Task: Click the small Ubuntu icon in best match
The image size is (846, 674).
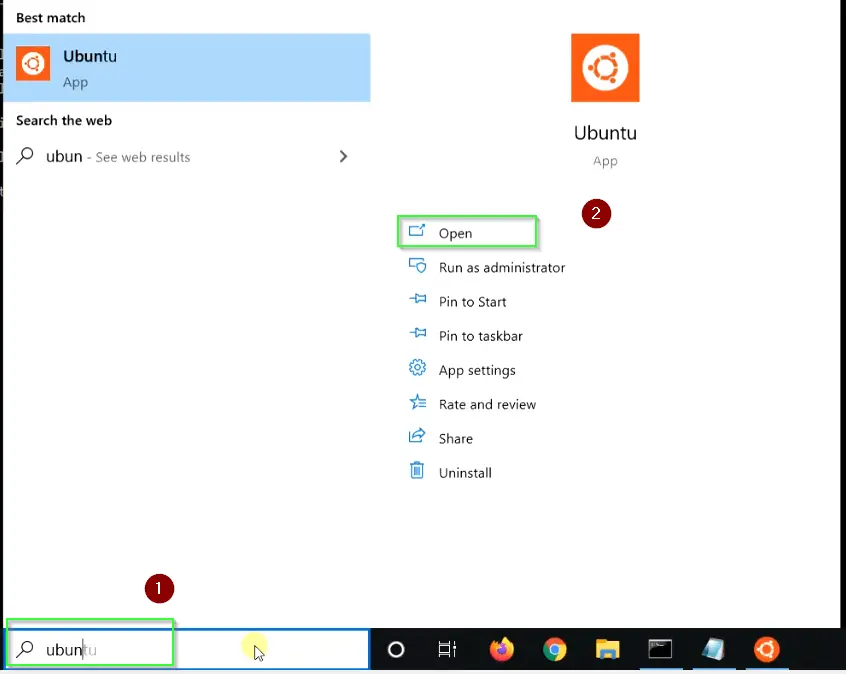Action: [x=33, y=63]
